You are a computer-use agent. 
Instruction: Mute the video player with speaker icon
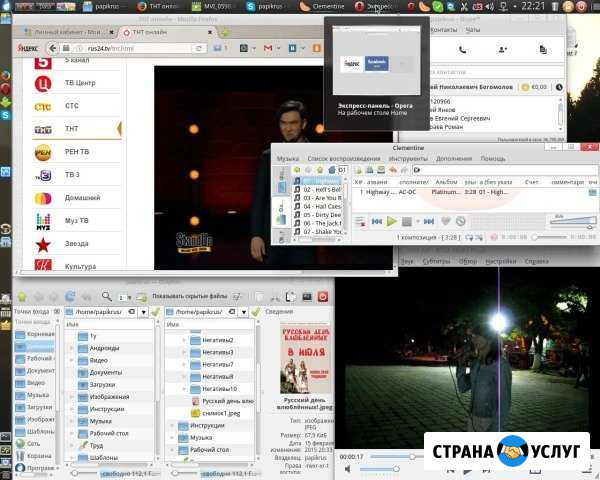(347, 469)
